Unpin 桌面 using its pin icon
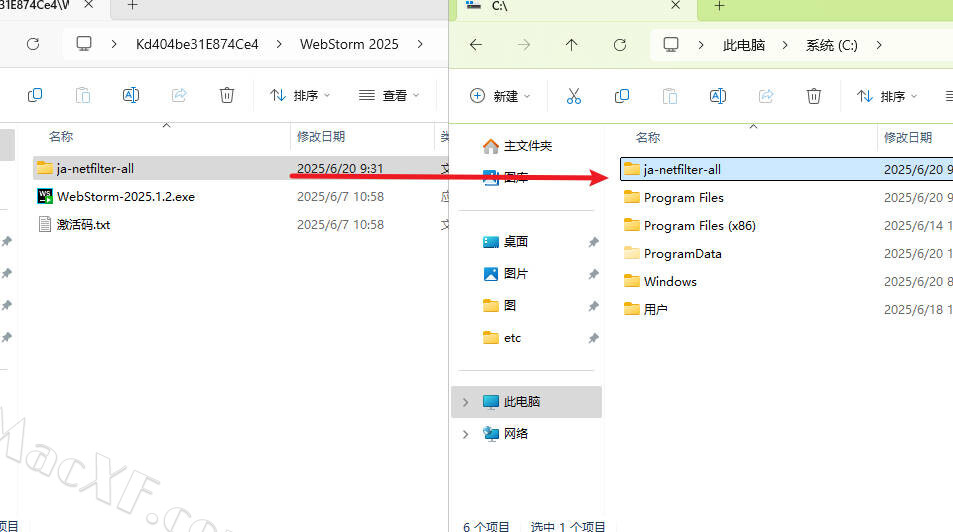The height and width of the screenshot is (532, 953). click(x=593, y=242)
